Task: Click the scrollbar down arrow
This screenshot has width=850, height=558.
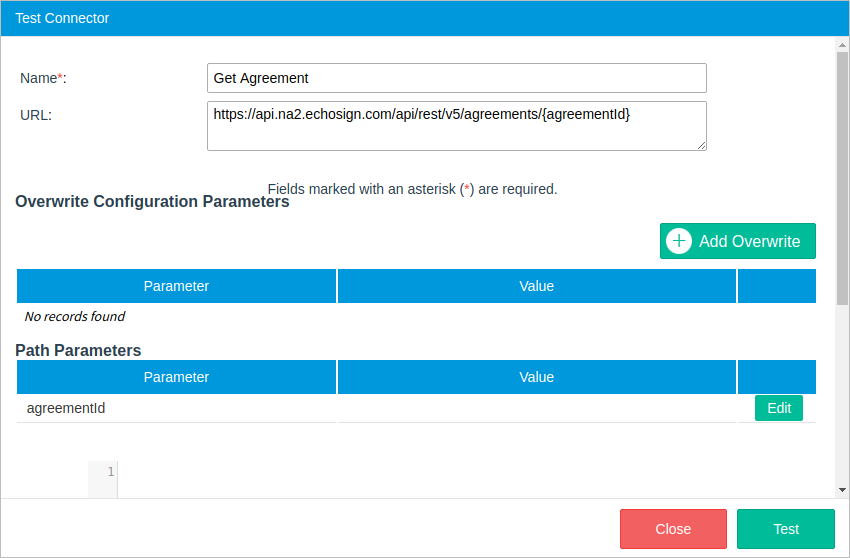Action: 842,490
